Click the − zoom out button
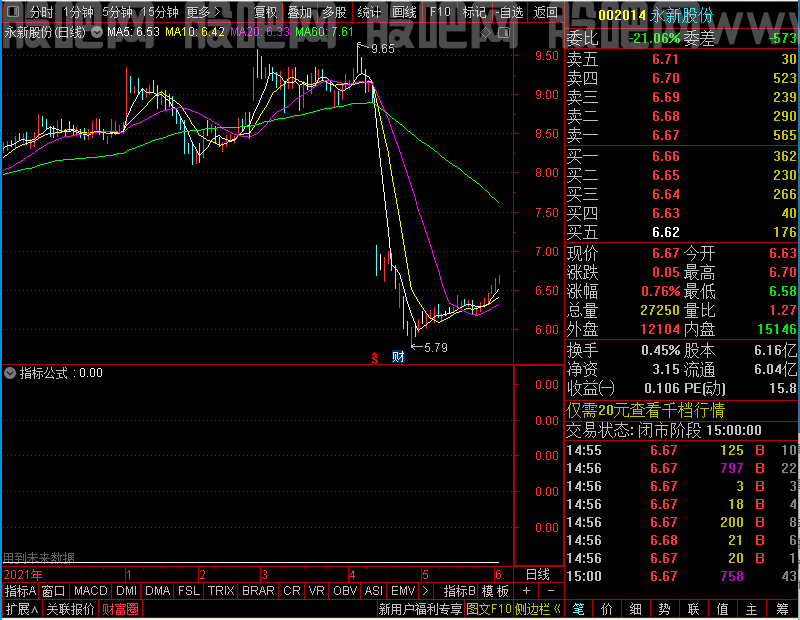The width and height of the screenshot is (800, 620). (551, 591)
